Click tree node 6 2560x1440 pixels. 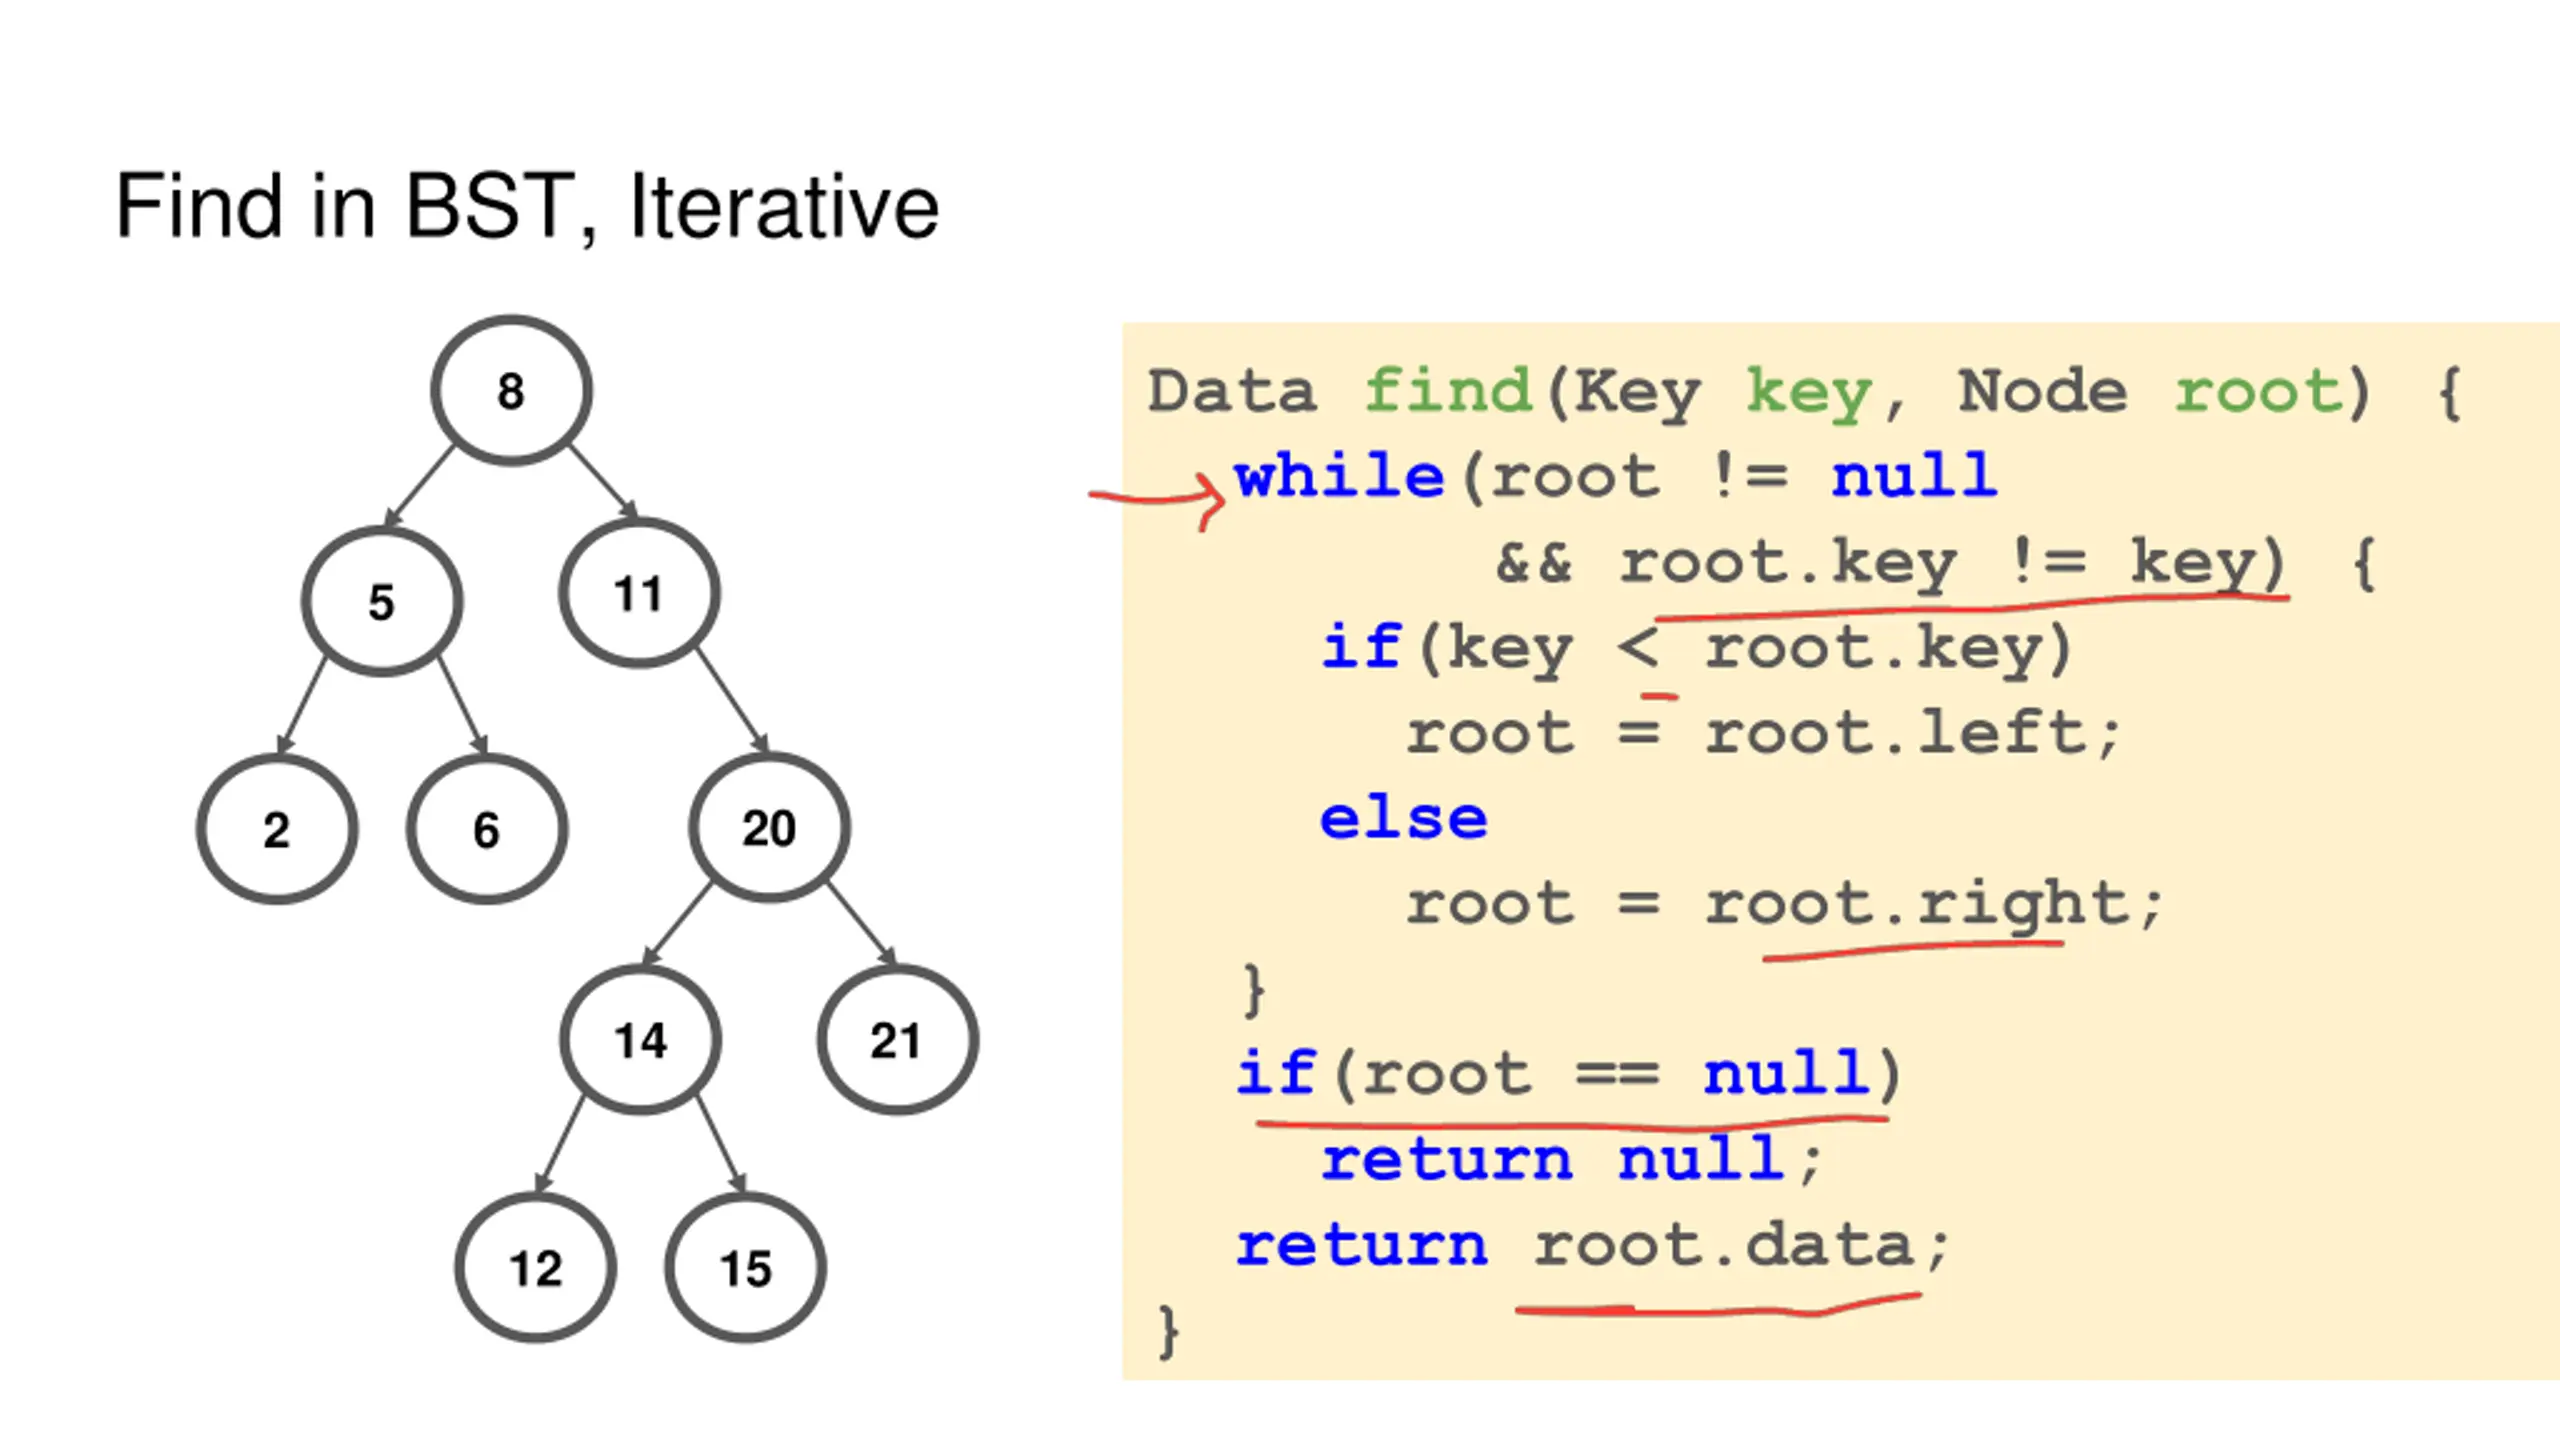tap(487, 830)
